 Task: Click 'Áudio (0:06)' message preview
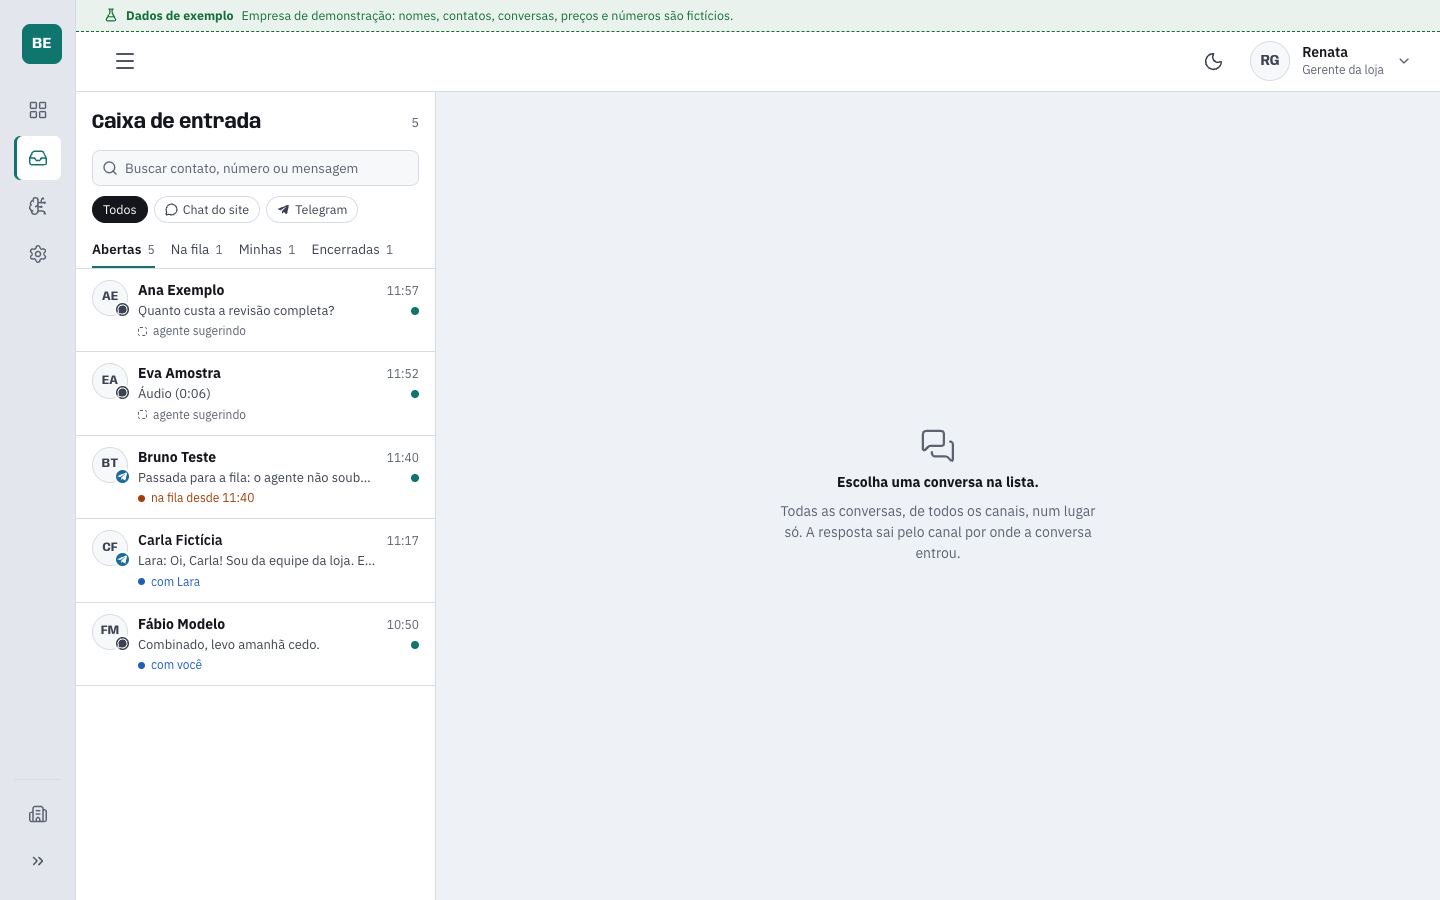click(174, 394)
